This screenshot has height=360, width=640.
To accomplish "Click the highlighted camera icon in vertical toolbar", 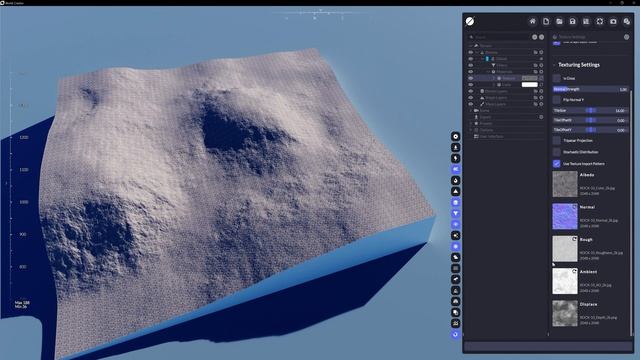I will tap(456, 169).
